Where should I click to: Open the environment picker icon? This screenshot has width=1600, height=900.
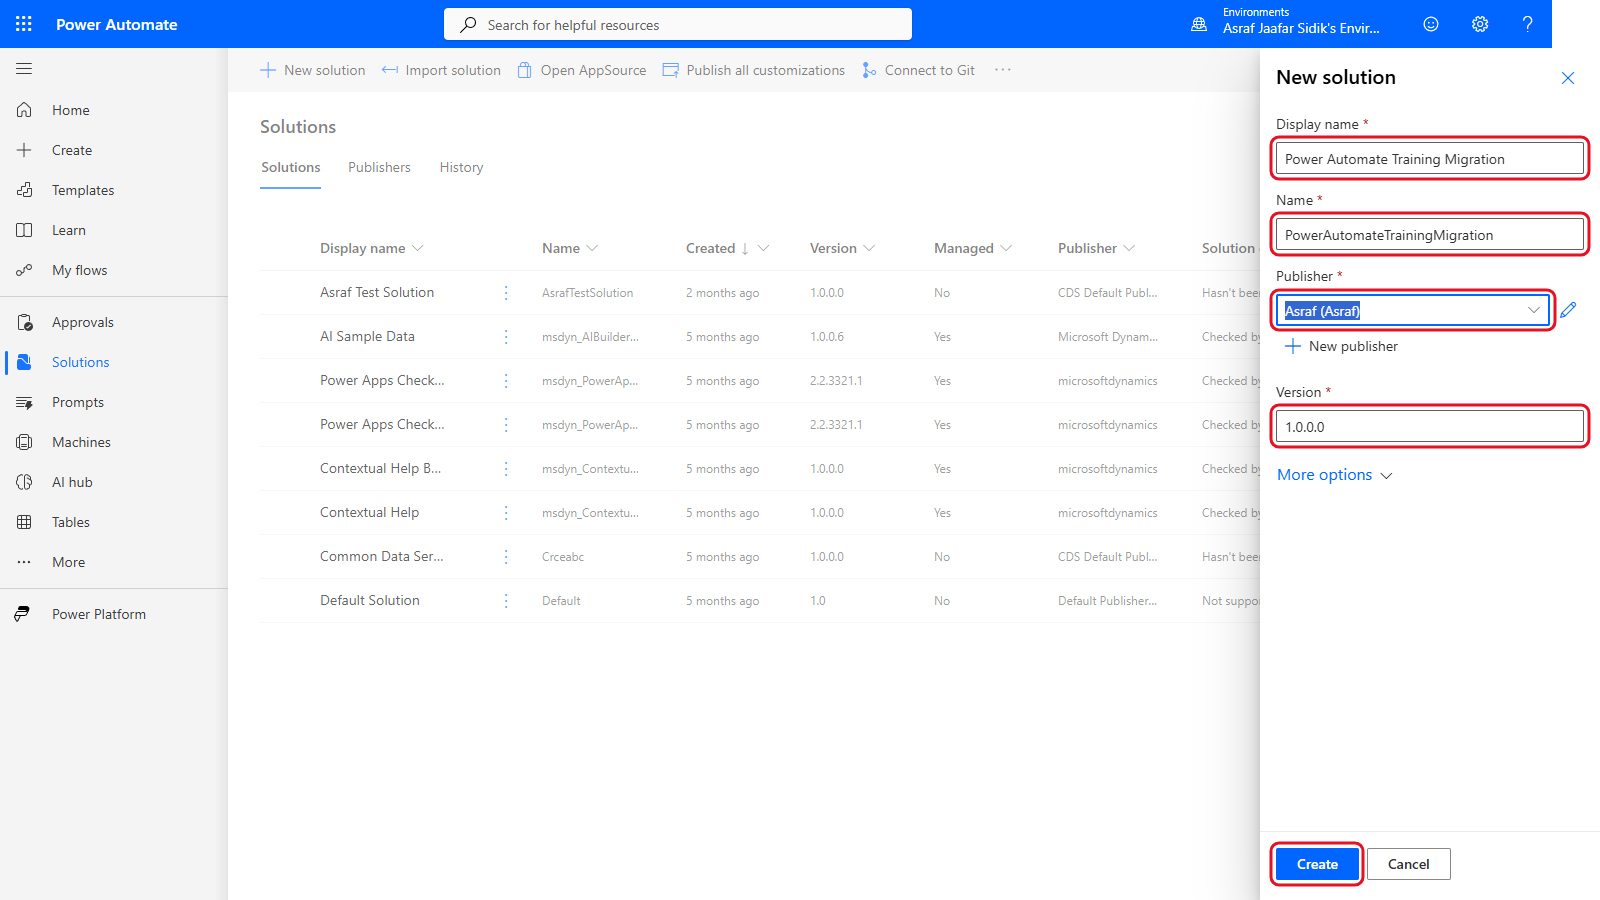click(x=1199, y=24)
